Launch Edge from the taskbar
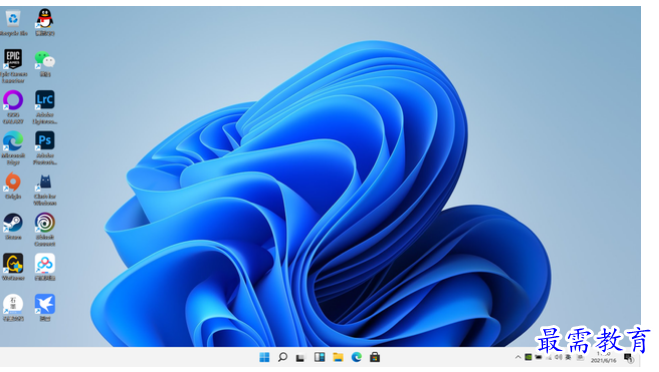Viewport: 659px width, 372px height. coord(356,357)
